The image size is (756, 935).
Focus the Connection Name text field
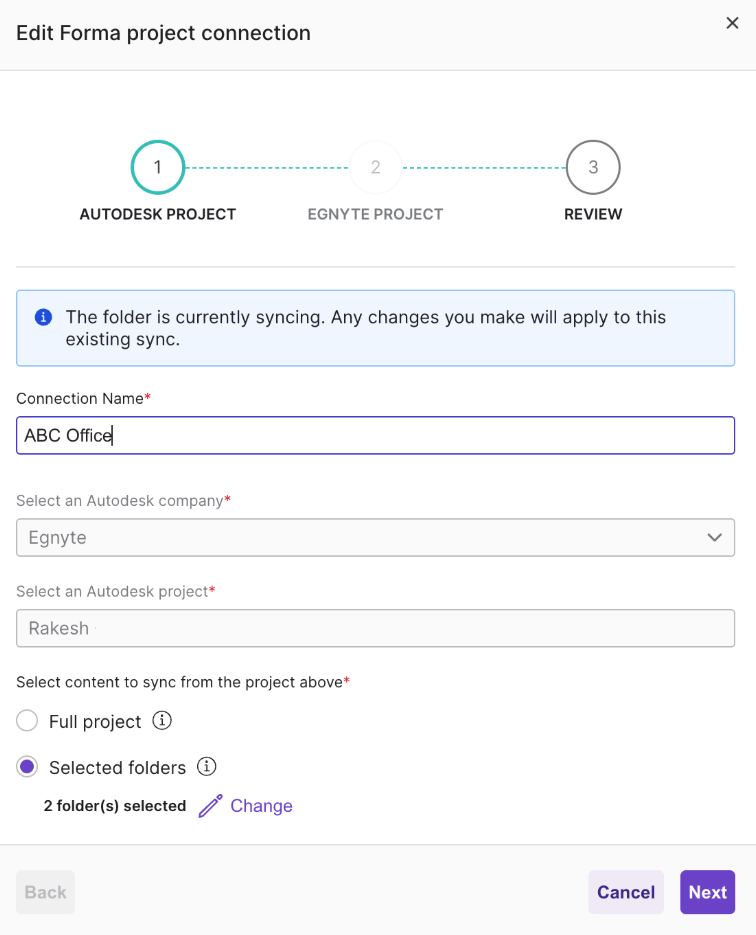375,435
